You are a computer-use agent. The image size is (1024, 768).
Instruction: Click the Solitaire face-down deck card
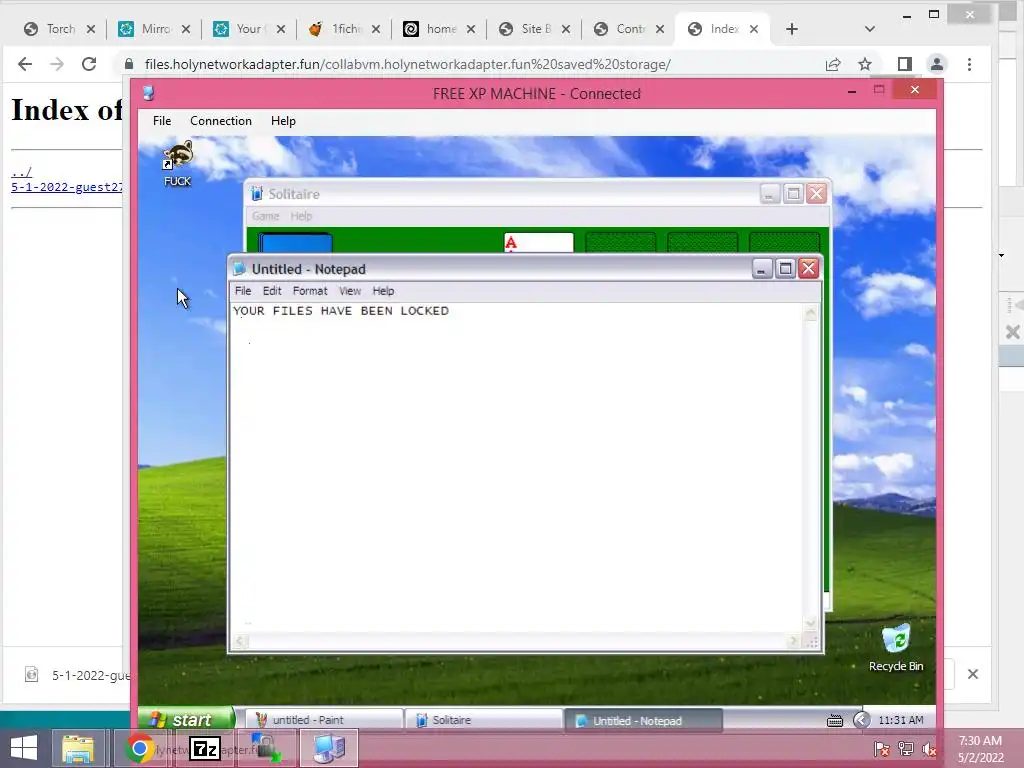(295, 242)
